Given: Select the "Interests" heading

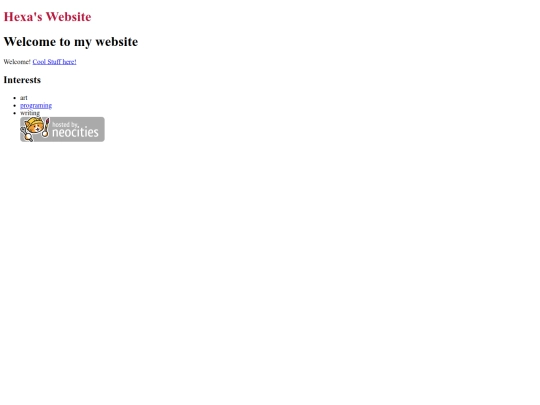Looking at the screenshot, I should click(x=22, y=80).
